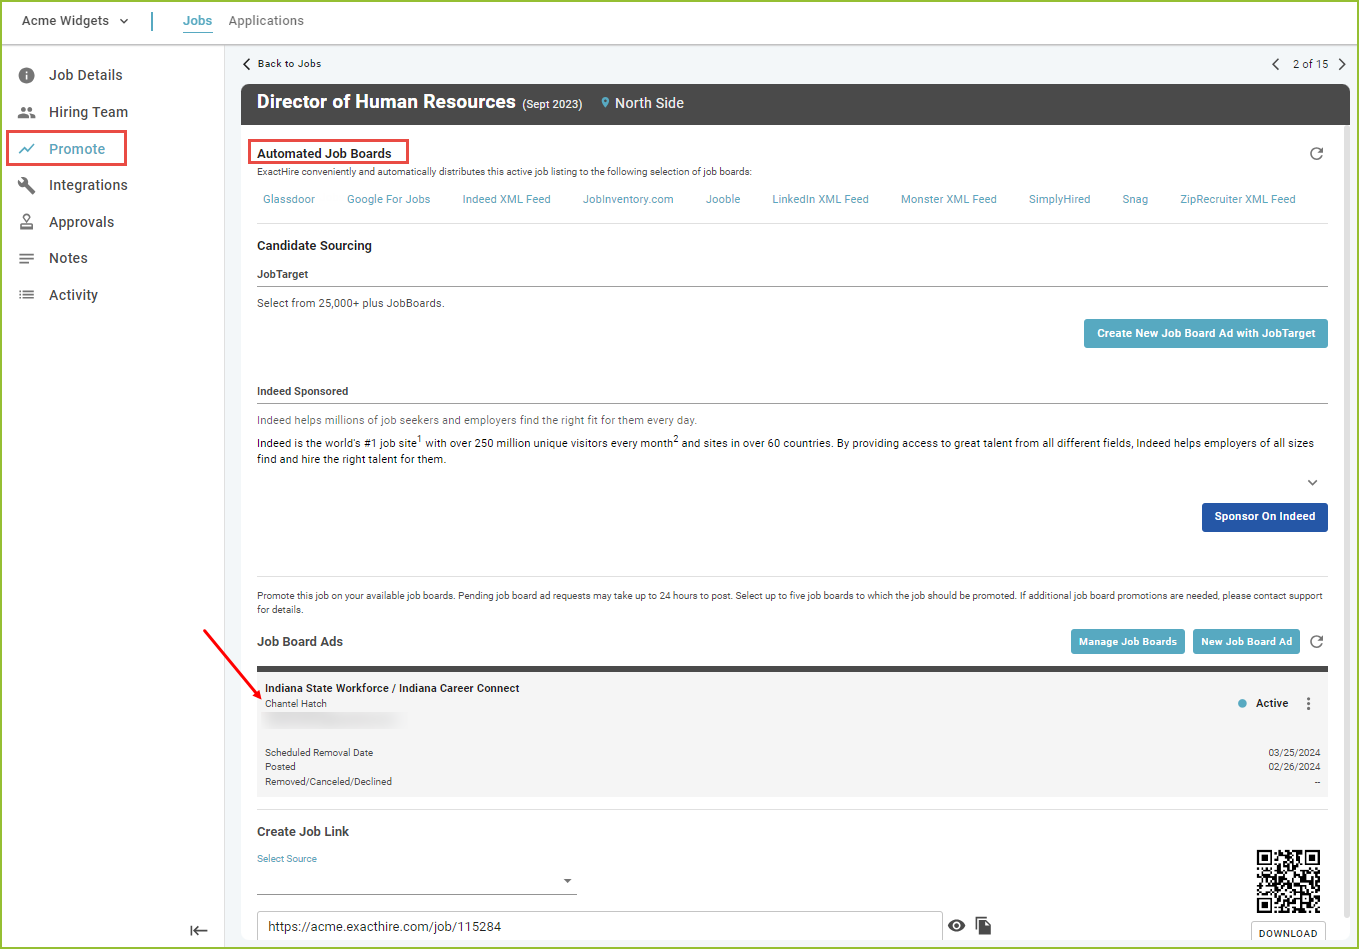Click New Job Board Ad button
The height and width of the screenshot is (949, 1359).
[x=1246, y=642]
